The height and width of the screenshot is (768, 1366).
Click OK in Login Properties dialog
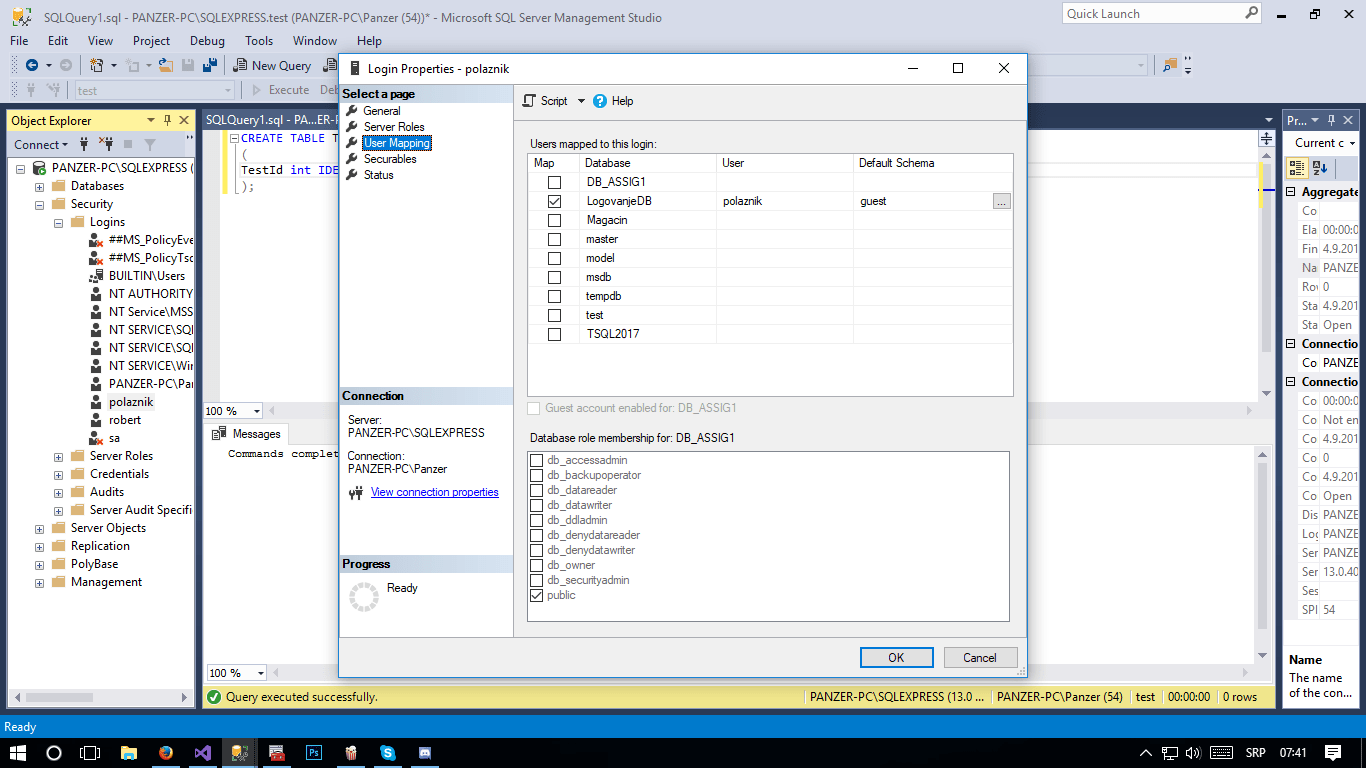click(x=896, y=657)
